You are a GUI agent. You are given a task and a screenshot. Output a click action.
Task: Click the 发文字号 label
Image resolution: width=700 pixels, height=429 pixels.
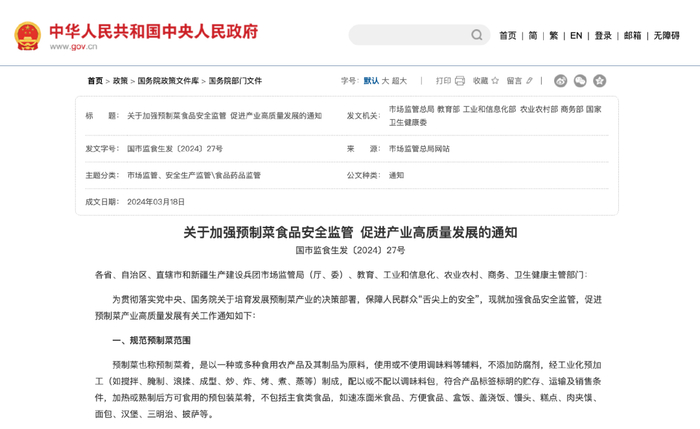102,149
